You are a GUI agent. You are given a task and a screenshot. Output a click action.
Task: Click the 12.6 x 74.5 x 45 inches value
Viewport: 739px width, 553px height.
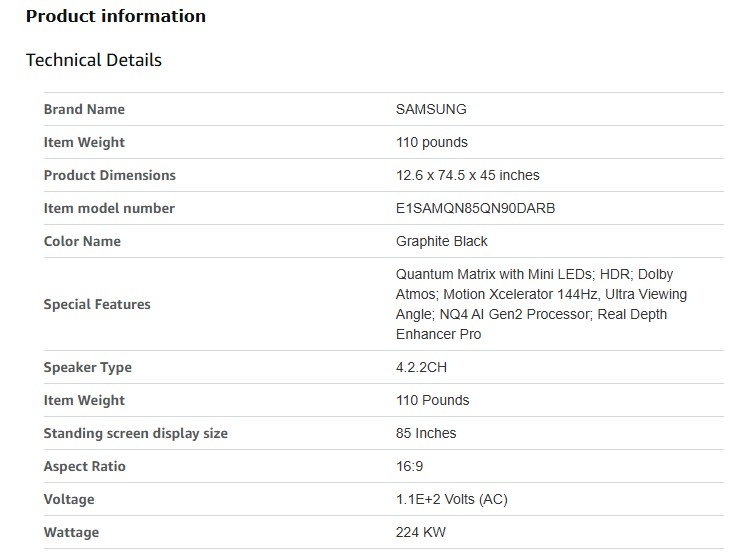(x=467, y=175)
